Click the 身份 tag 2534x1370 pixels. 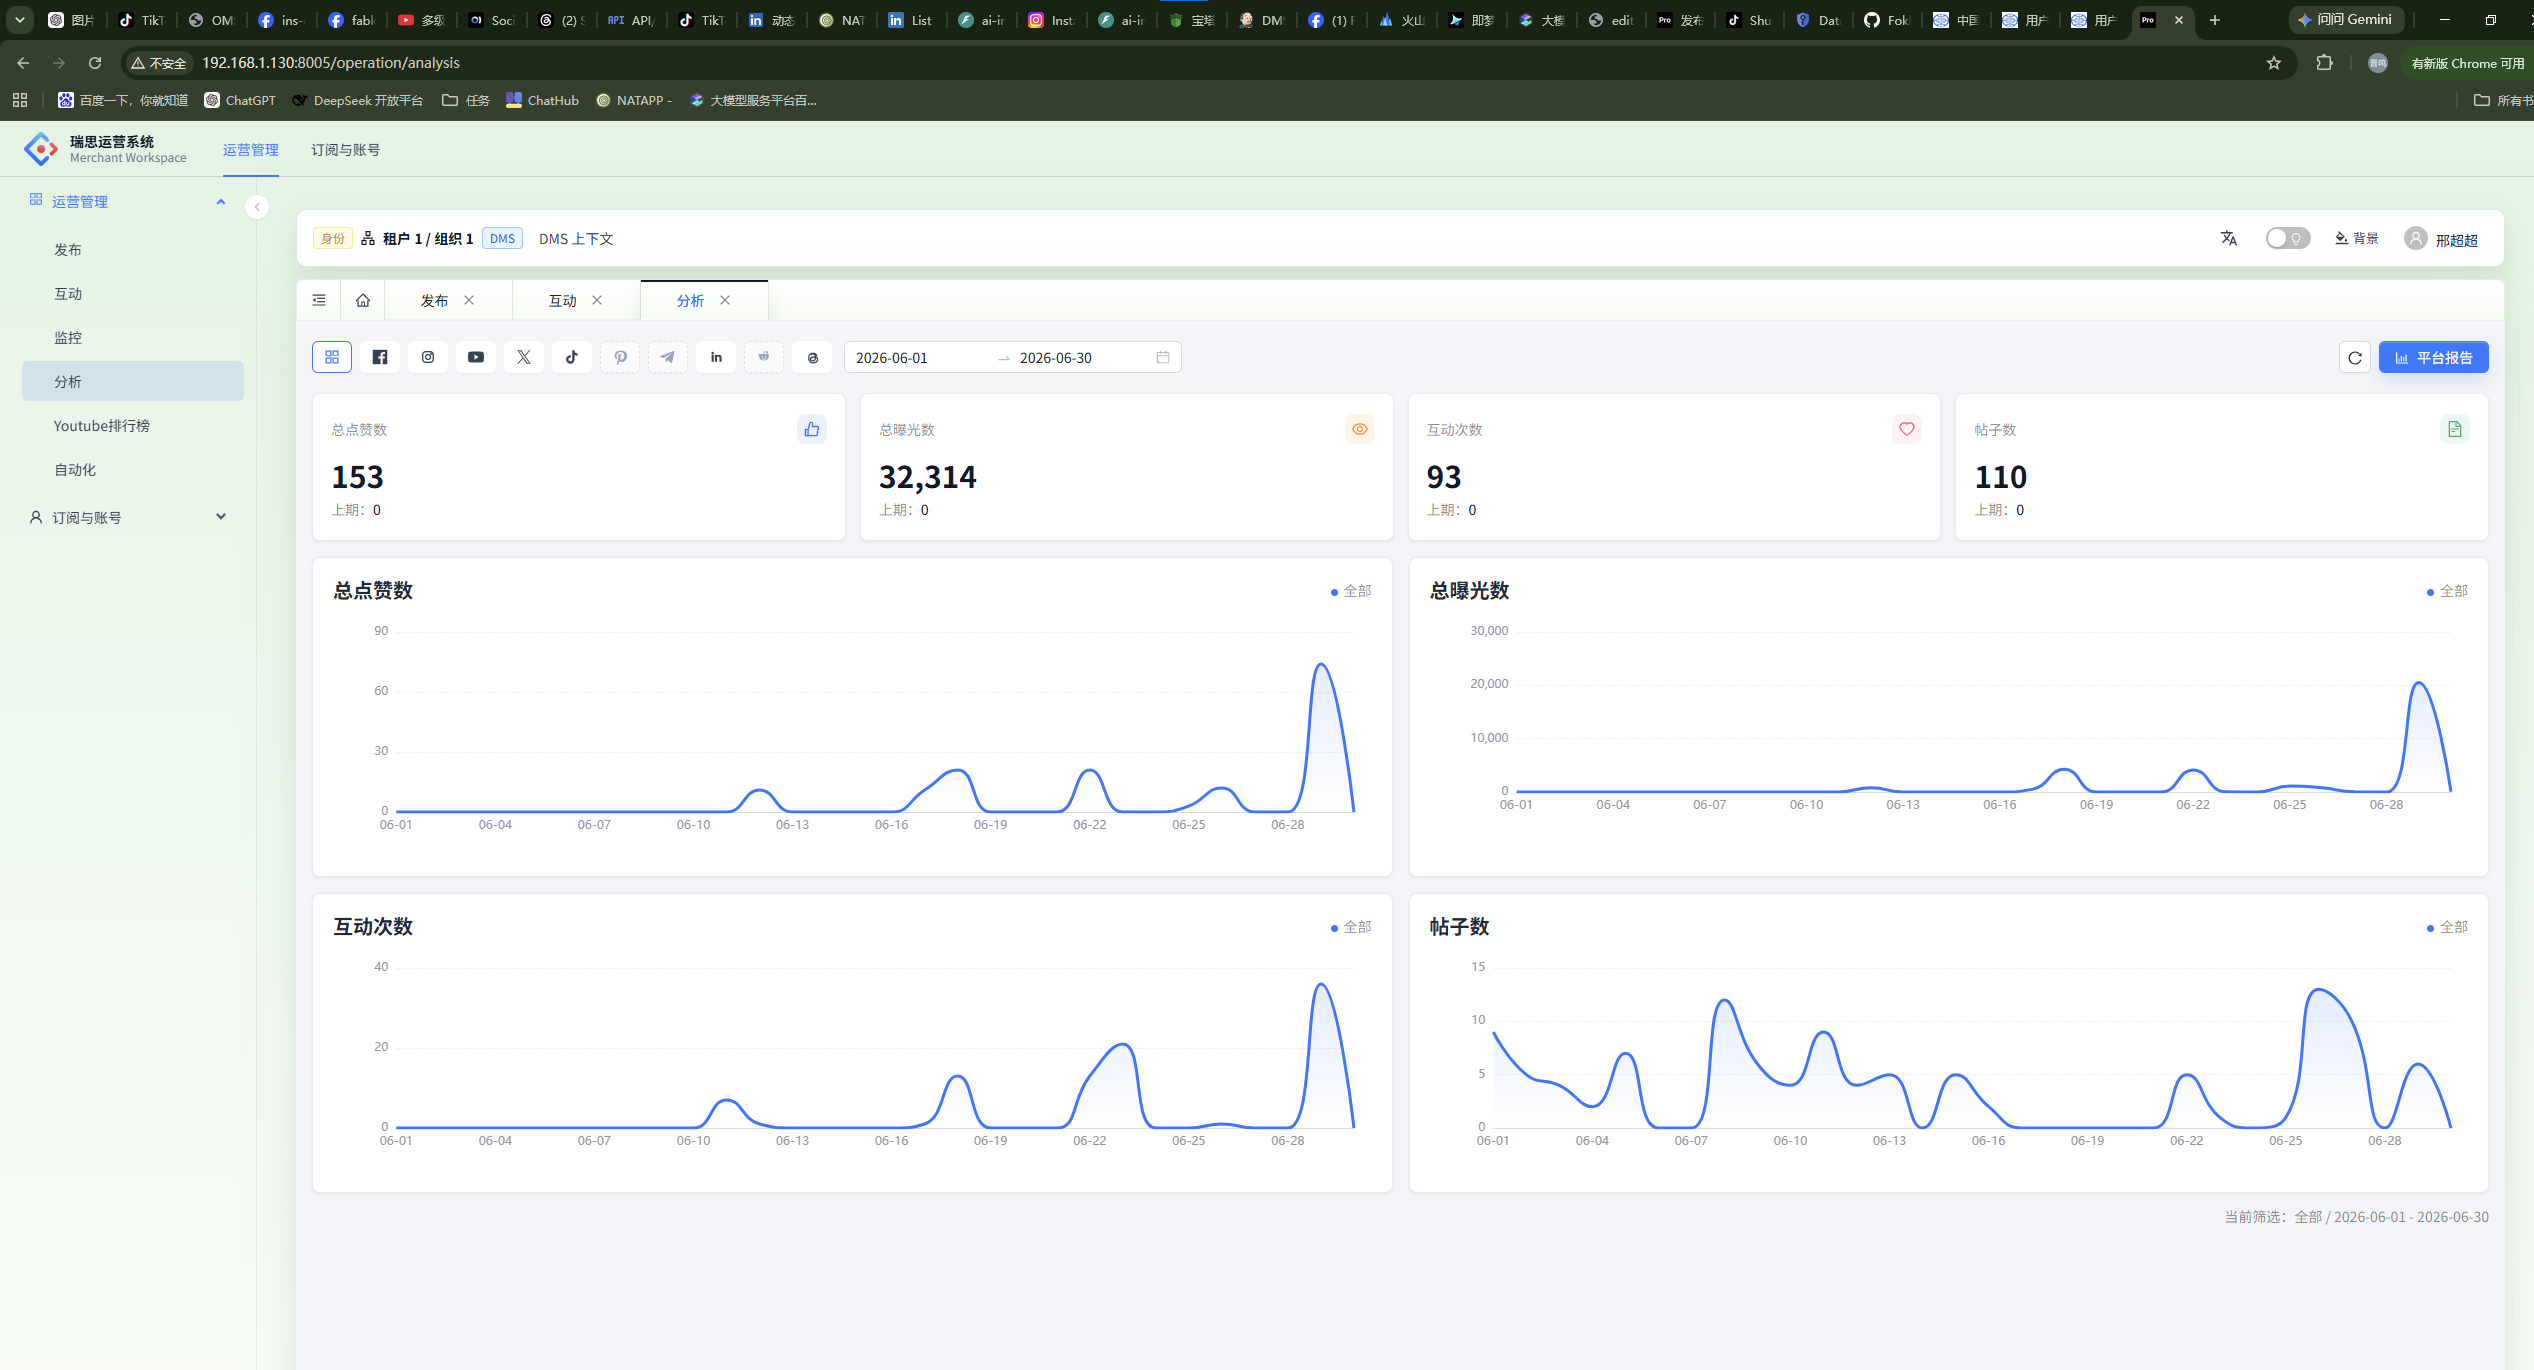click(332, 238)
